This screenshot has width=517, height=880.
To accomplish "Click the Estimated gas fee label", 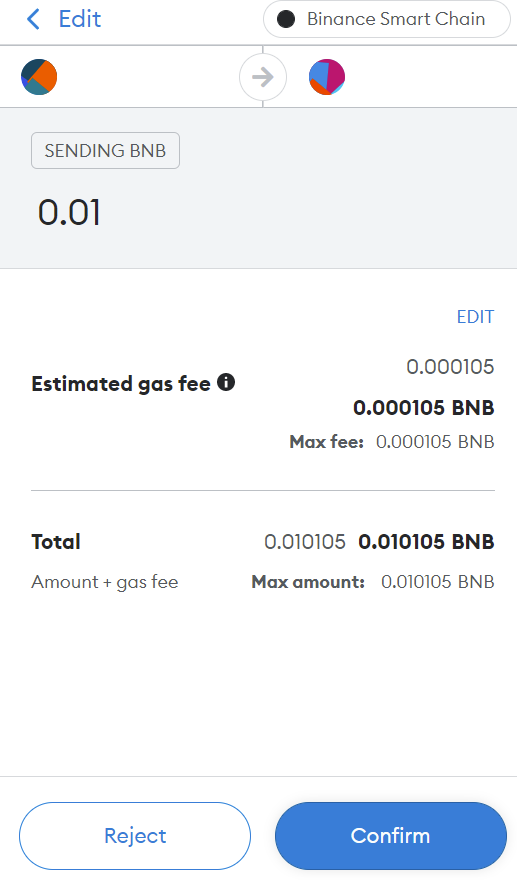I will (x=121, y=384).
